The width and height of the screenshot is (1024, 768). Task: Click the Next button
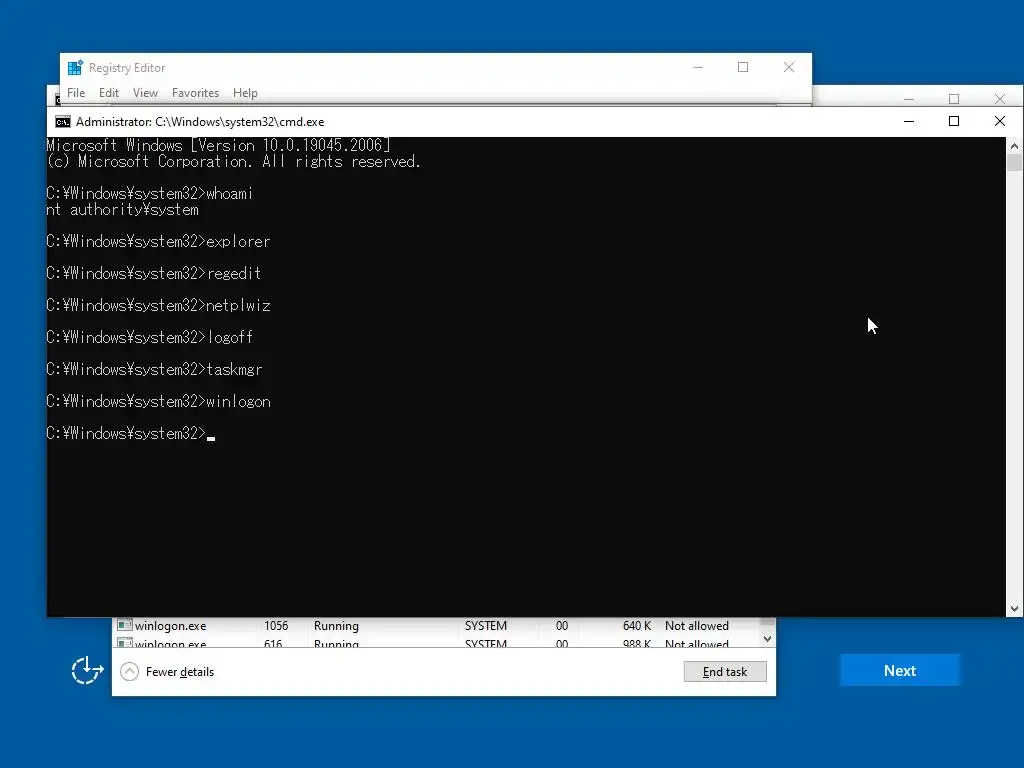click(x=899, y=671)
